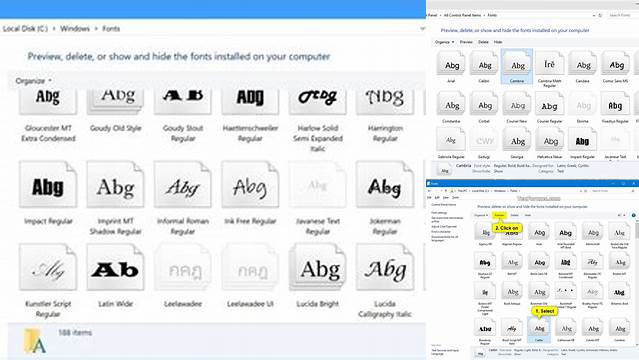Screen dimensions: 639x360
Task: Select the Kunstler Script Regular font icon
Action: coord(48,267)
